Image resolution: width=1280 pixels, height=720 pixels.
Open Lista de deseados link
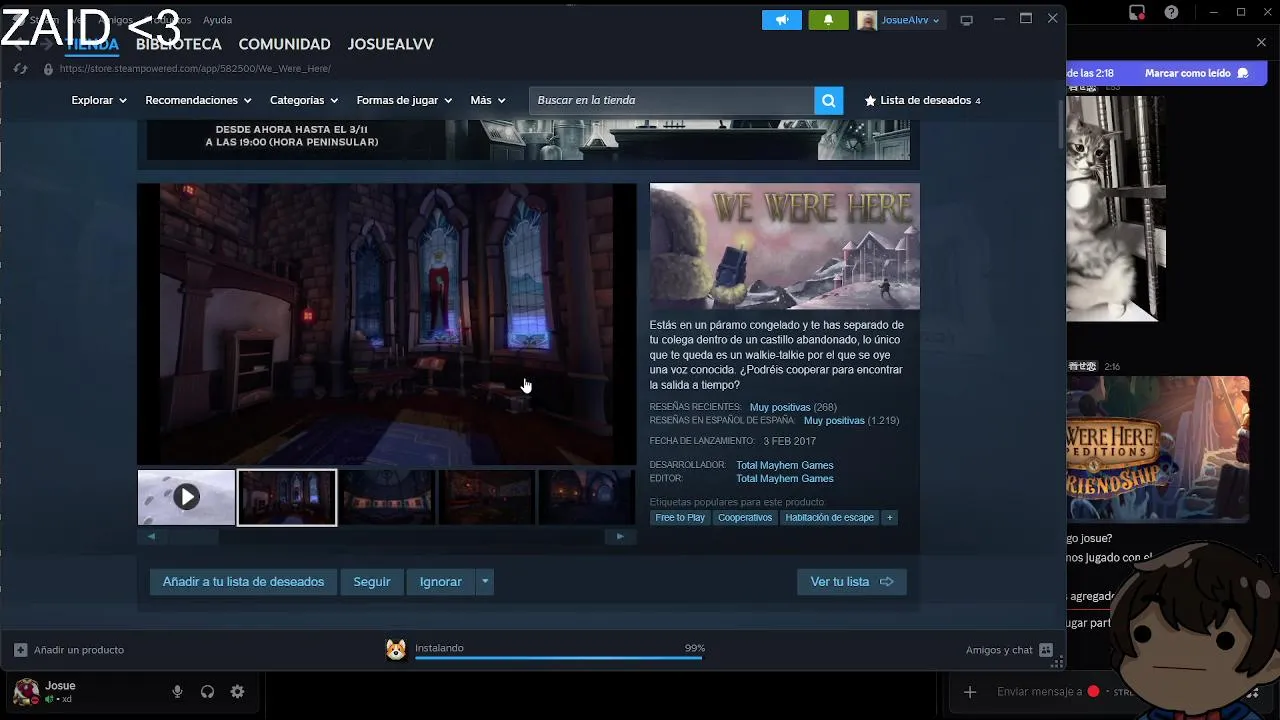click(922, 100)
